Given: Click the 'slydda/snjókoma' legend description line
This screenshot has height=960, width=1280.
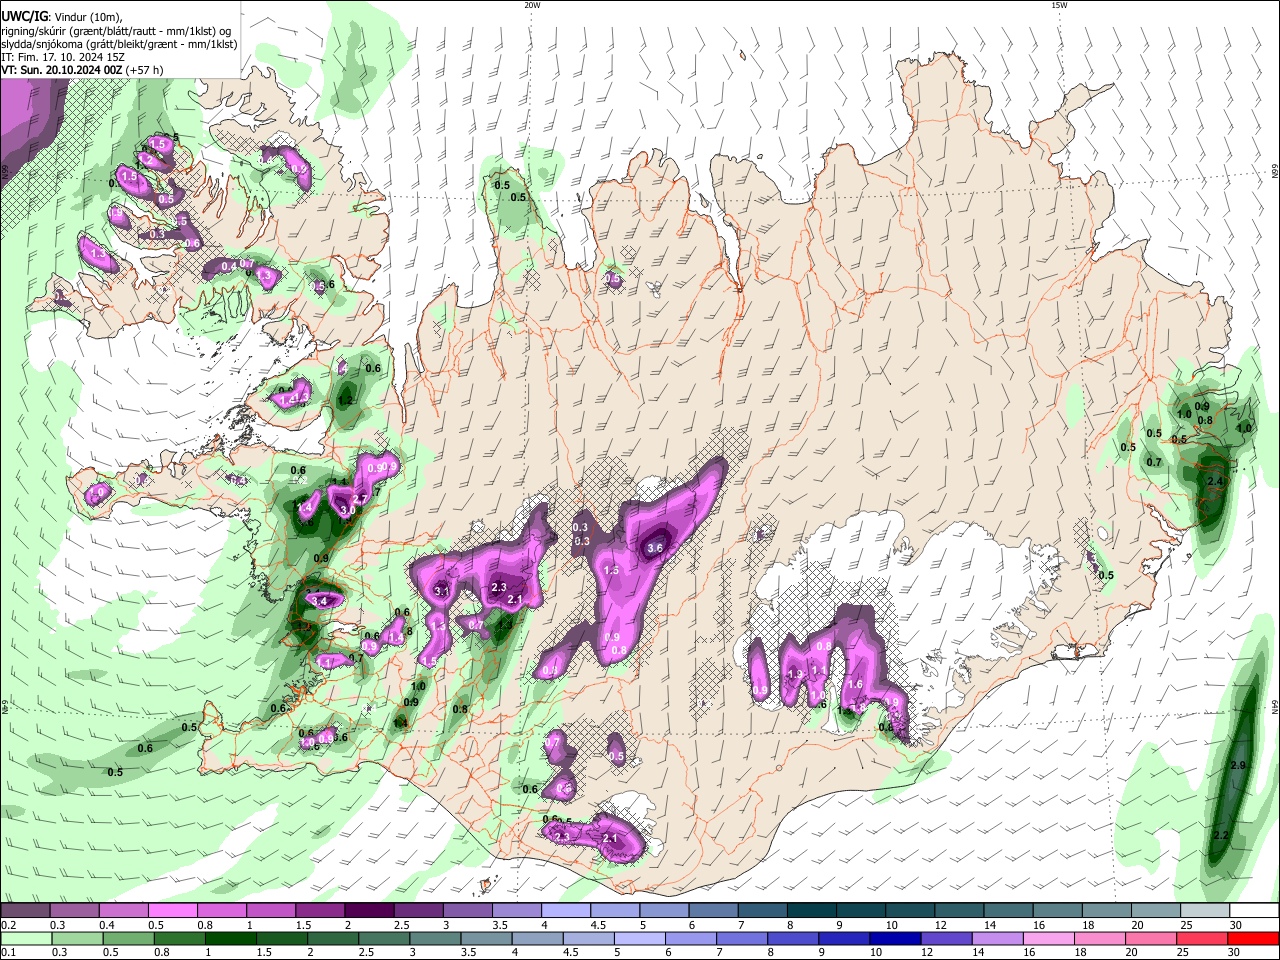Looking at the screenshot, I should click(x=119, y=44).
